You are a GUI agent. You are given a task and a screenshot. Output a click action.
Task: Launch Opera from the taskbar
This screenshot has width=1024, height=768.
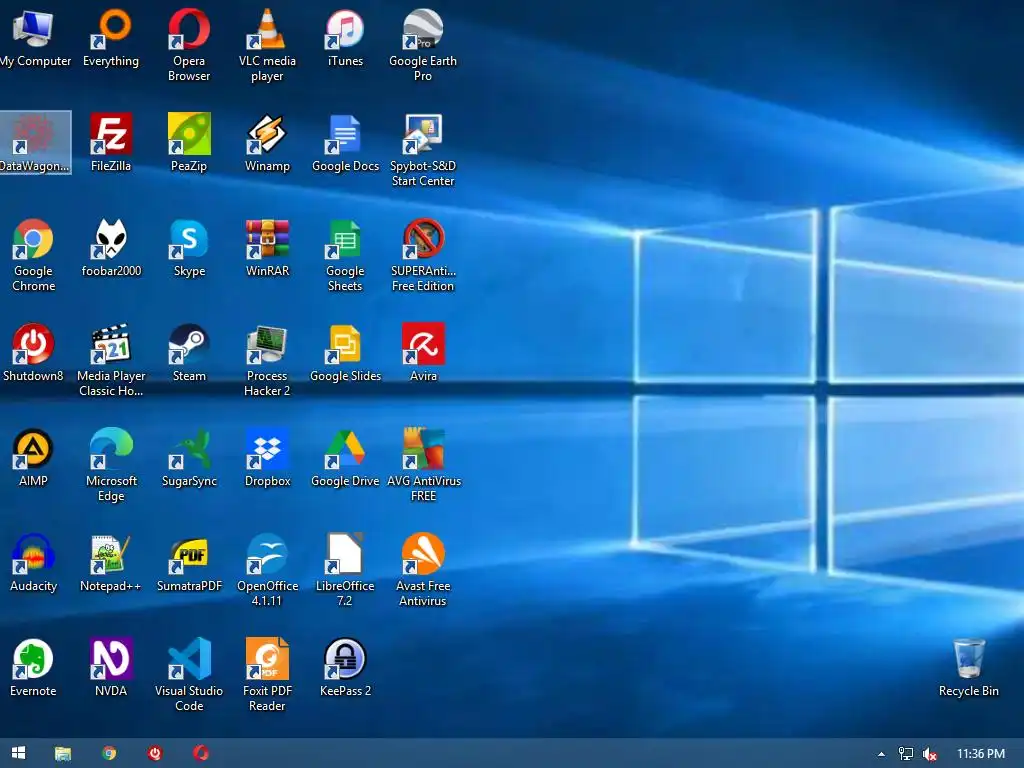point(200,753)
